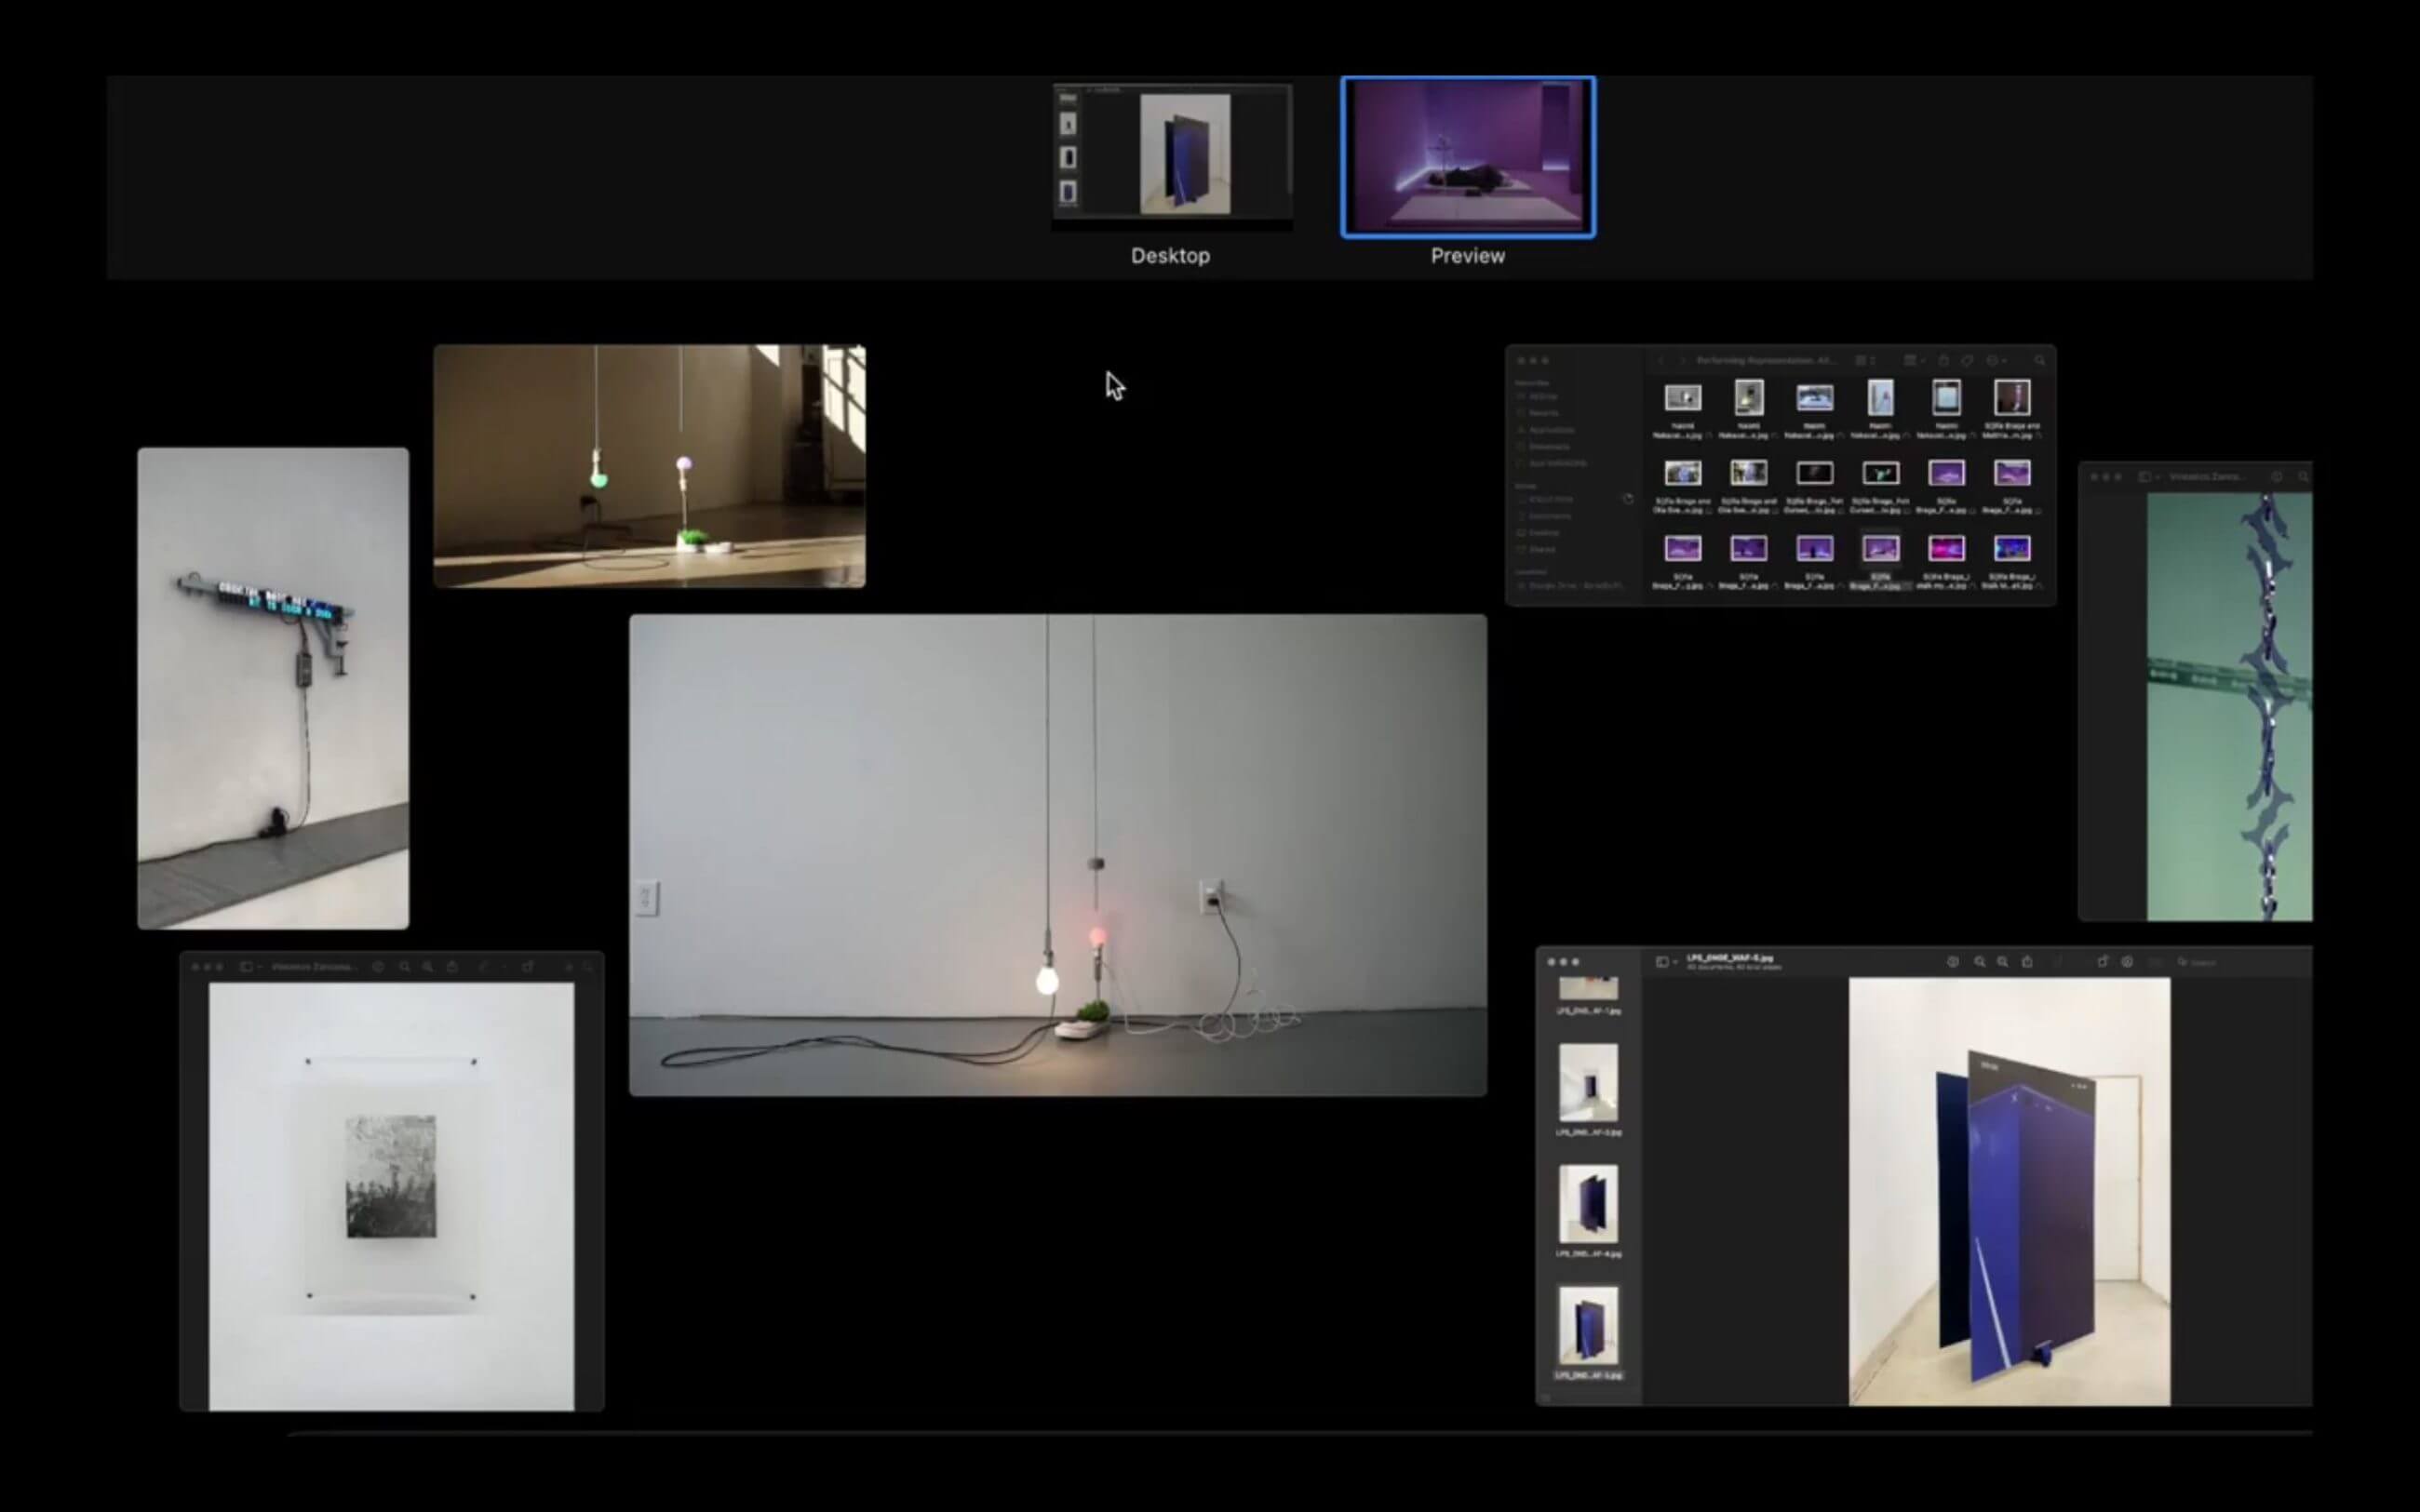
Task: Open the hanging light bulbs gray wall window
Action: (1057, 855)
